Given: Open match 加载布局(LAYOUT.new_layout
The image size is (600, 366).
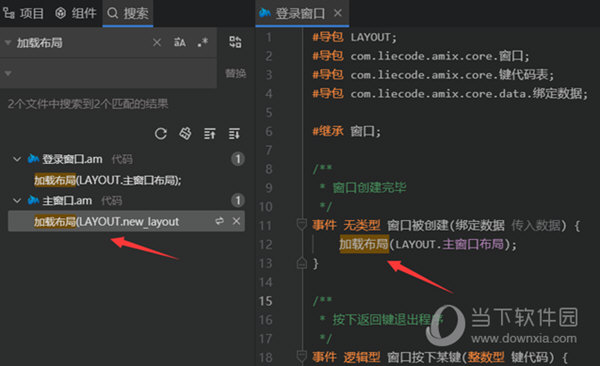Looking at the screenshot, I should [x=106, y=221].
